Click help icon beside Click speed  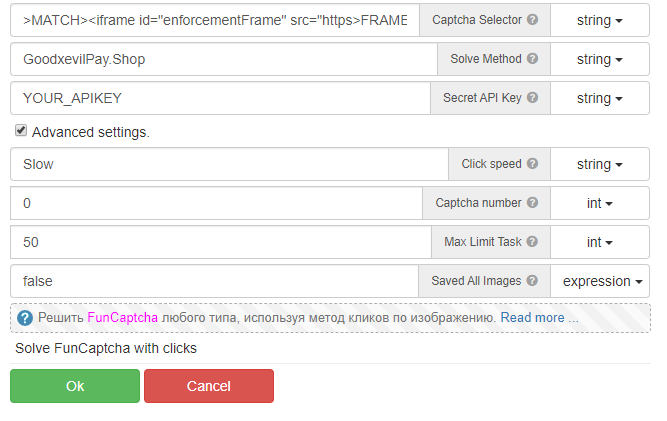(532, 164)
